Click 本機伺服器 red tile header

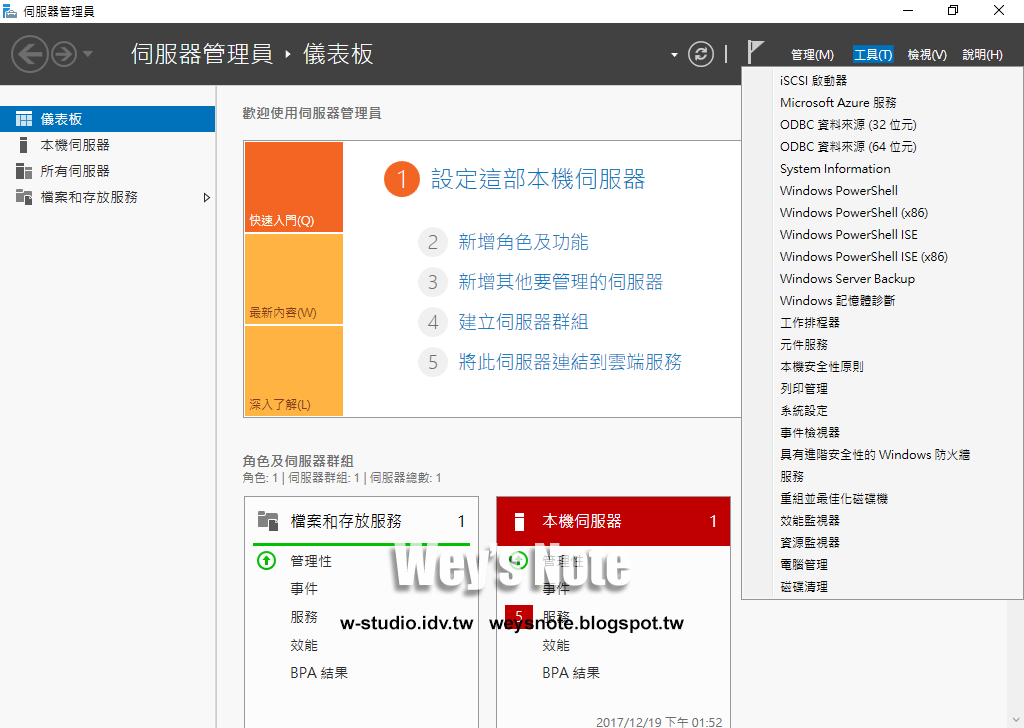613,521
